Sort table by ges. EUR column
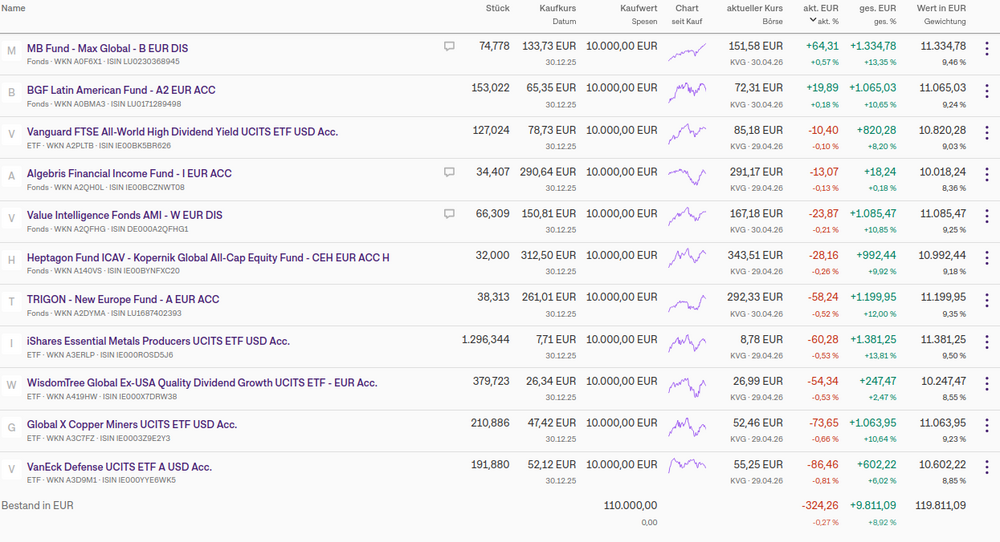The height and width of the screenshot is (542, 1000). point(878,8)
